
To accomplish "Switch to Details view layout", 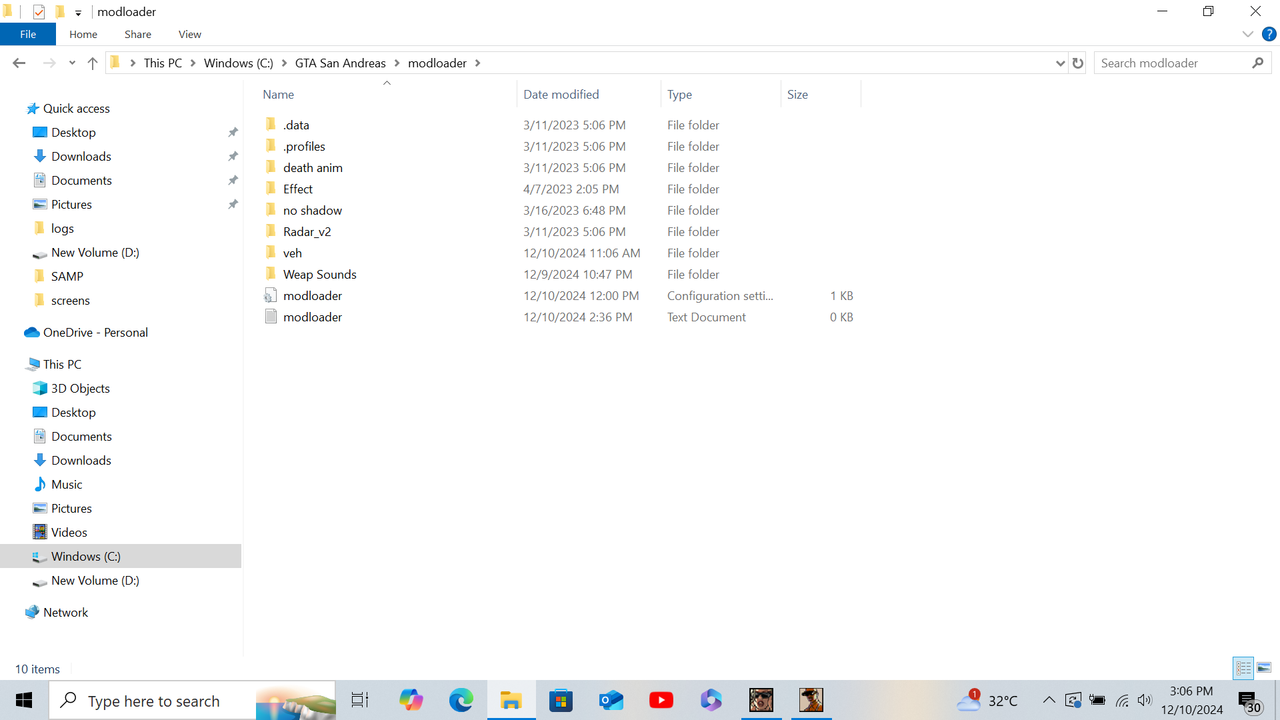I will point(1243,668).
